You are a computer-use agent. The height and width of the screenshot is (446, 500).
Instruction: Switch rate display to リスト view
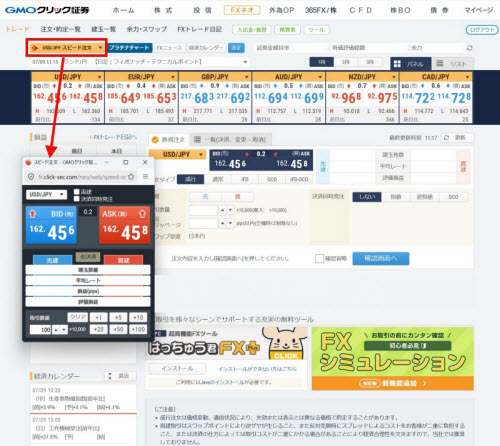[x=453, y=64]
